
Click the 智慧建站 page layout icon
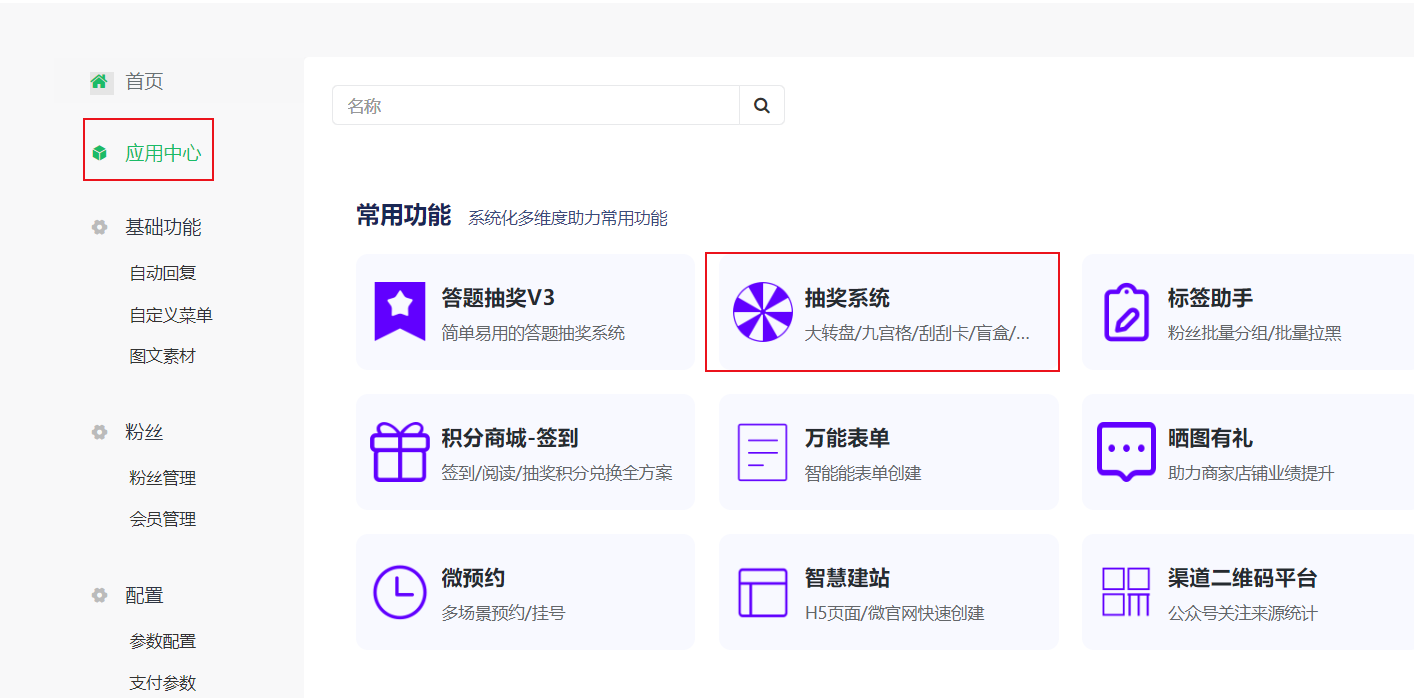click(x=762, y=592)
